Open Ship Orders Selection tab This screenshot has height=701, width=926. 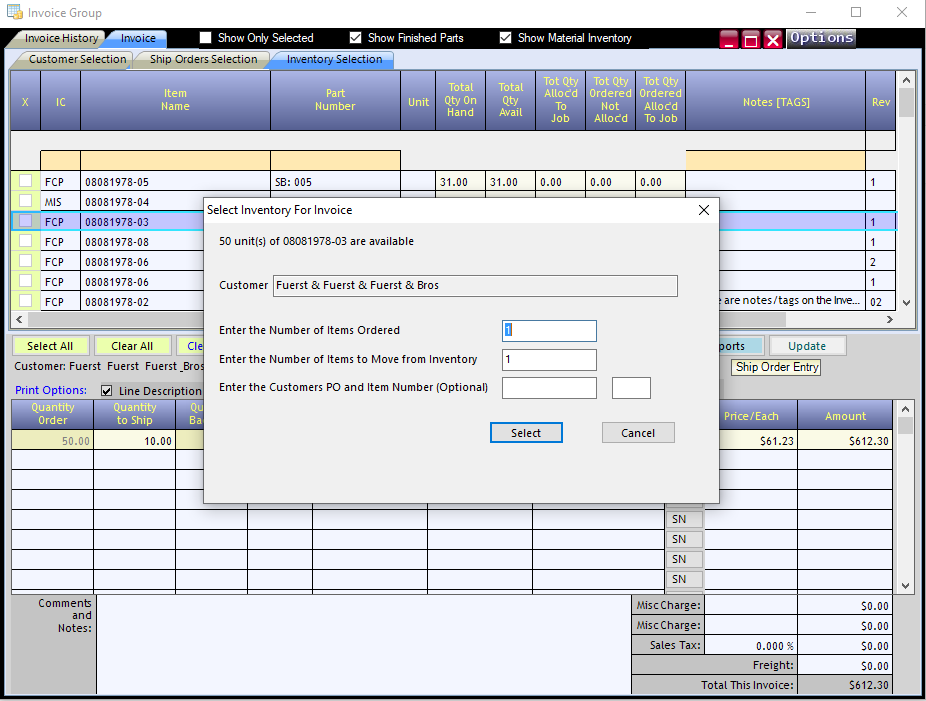pos(203,60)
